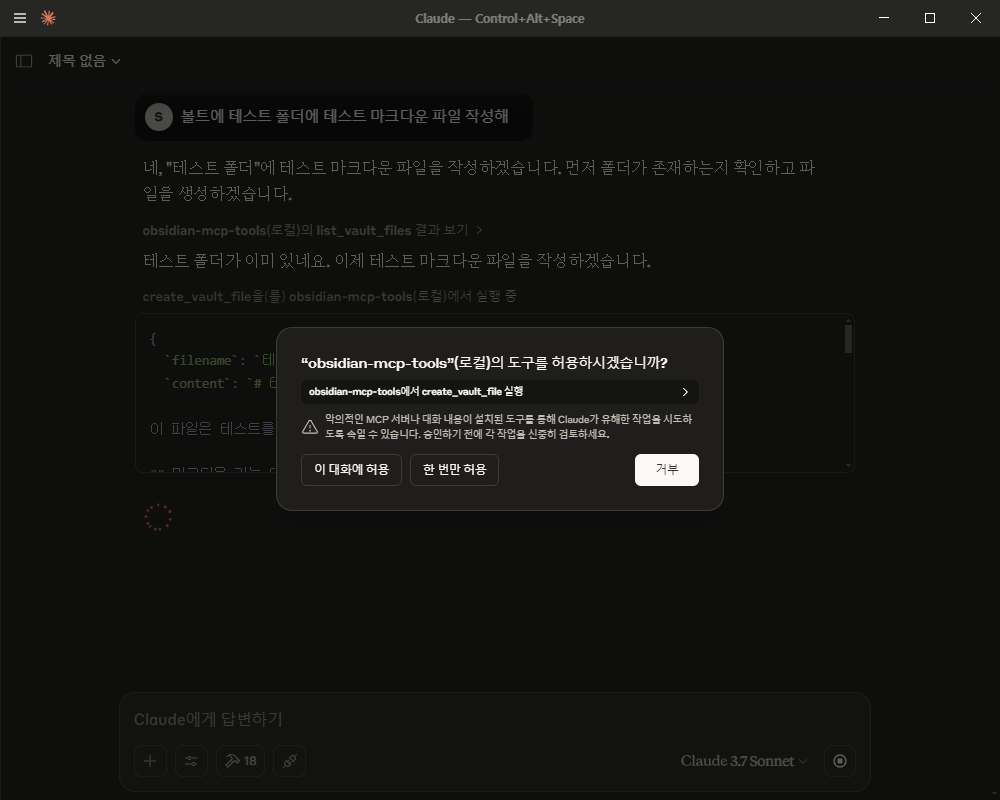Click the user message about 테스트 마크다운 파일
1000x800 pixels.
coord(334,117)
